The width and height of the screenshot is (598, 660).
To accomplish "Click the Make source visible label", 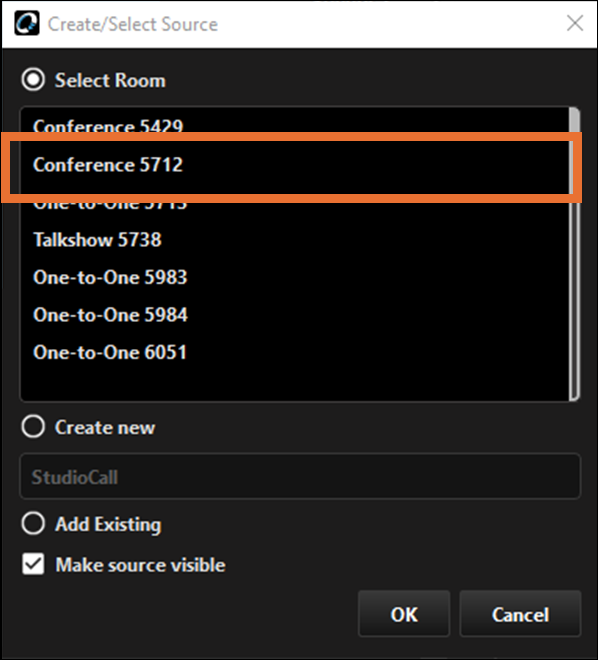I will [x=141, y=564].
